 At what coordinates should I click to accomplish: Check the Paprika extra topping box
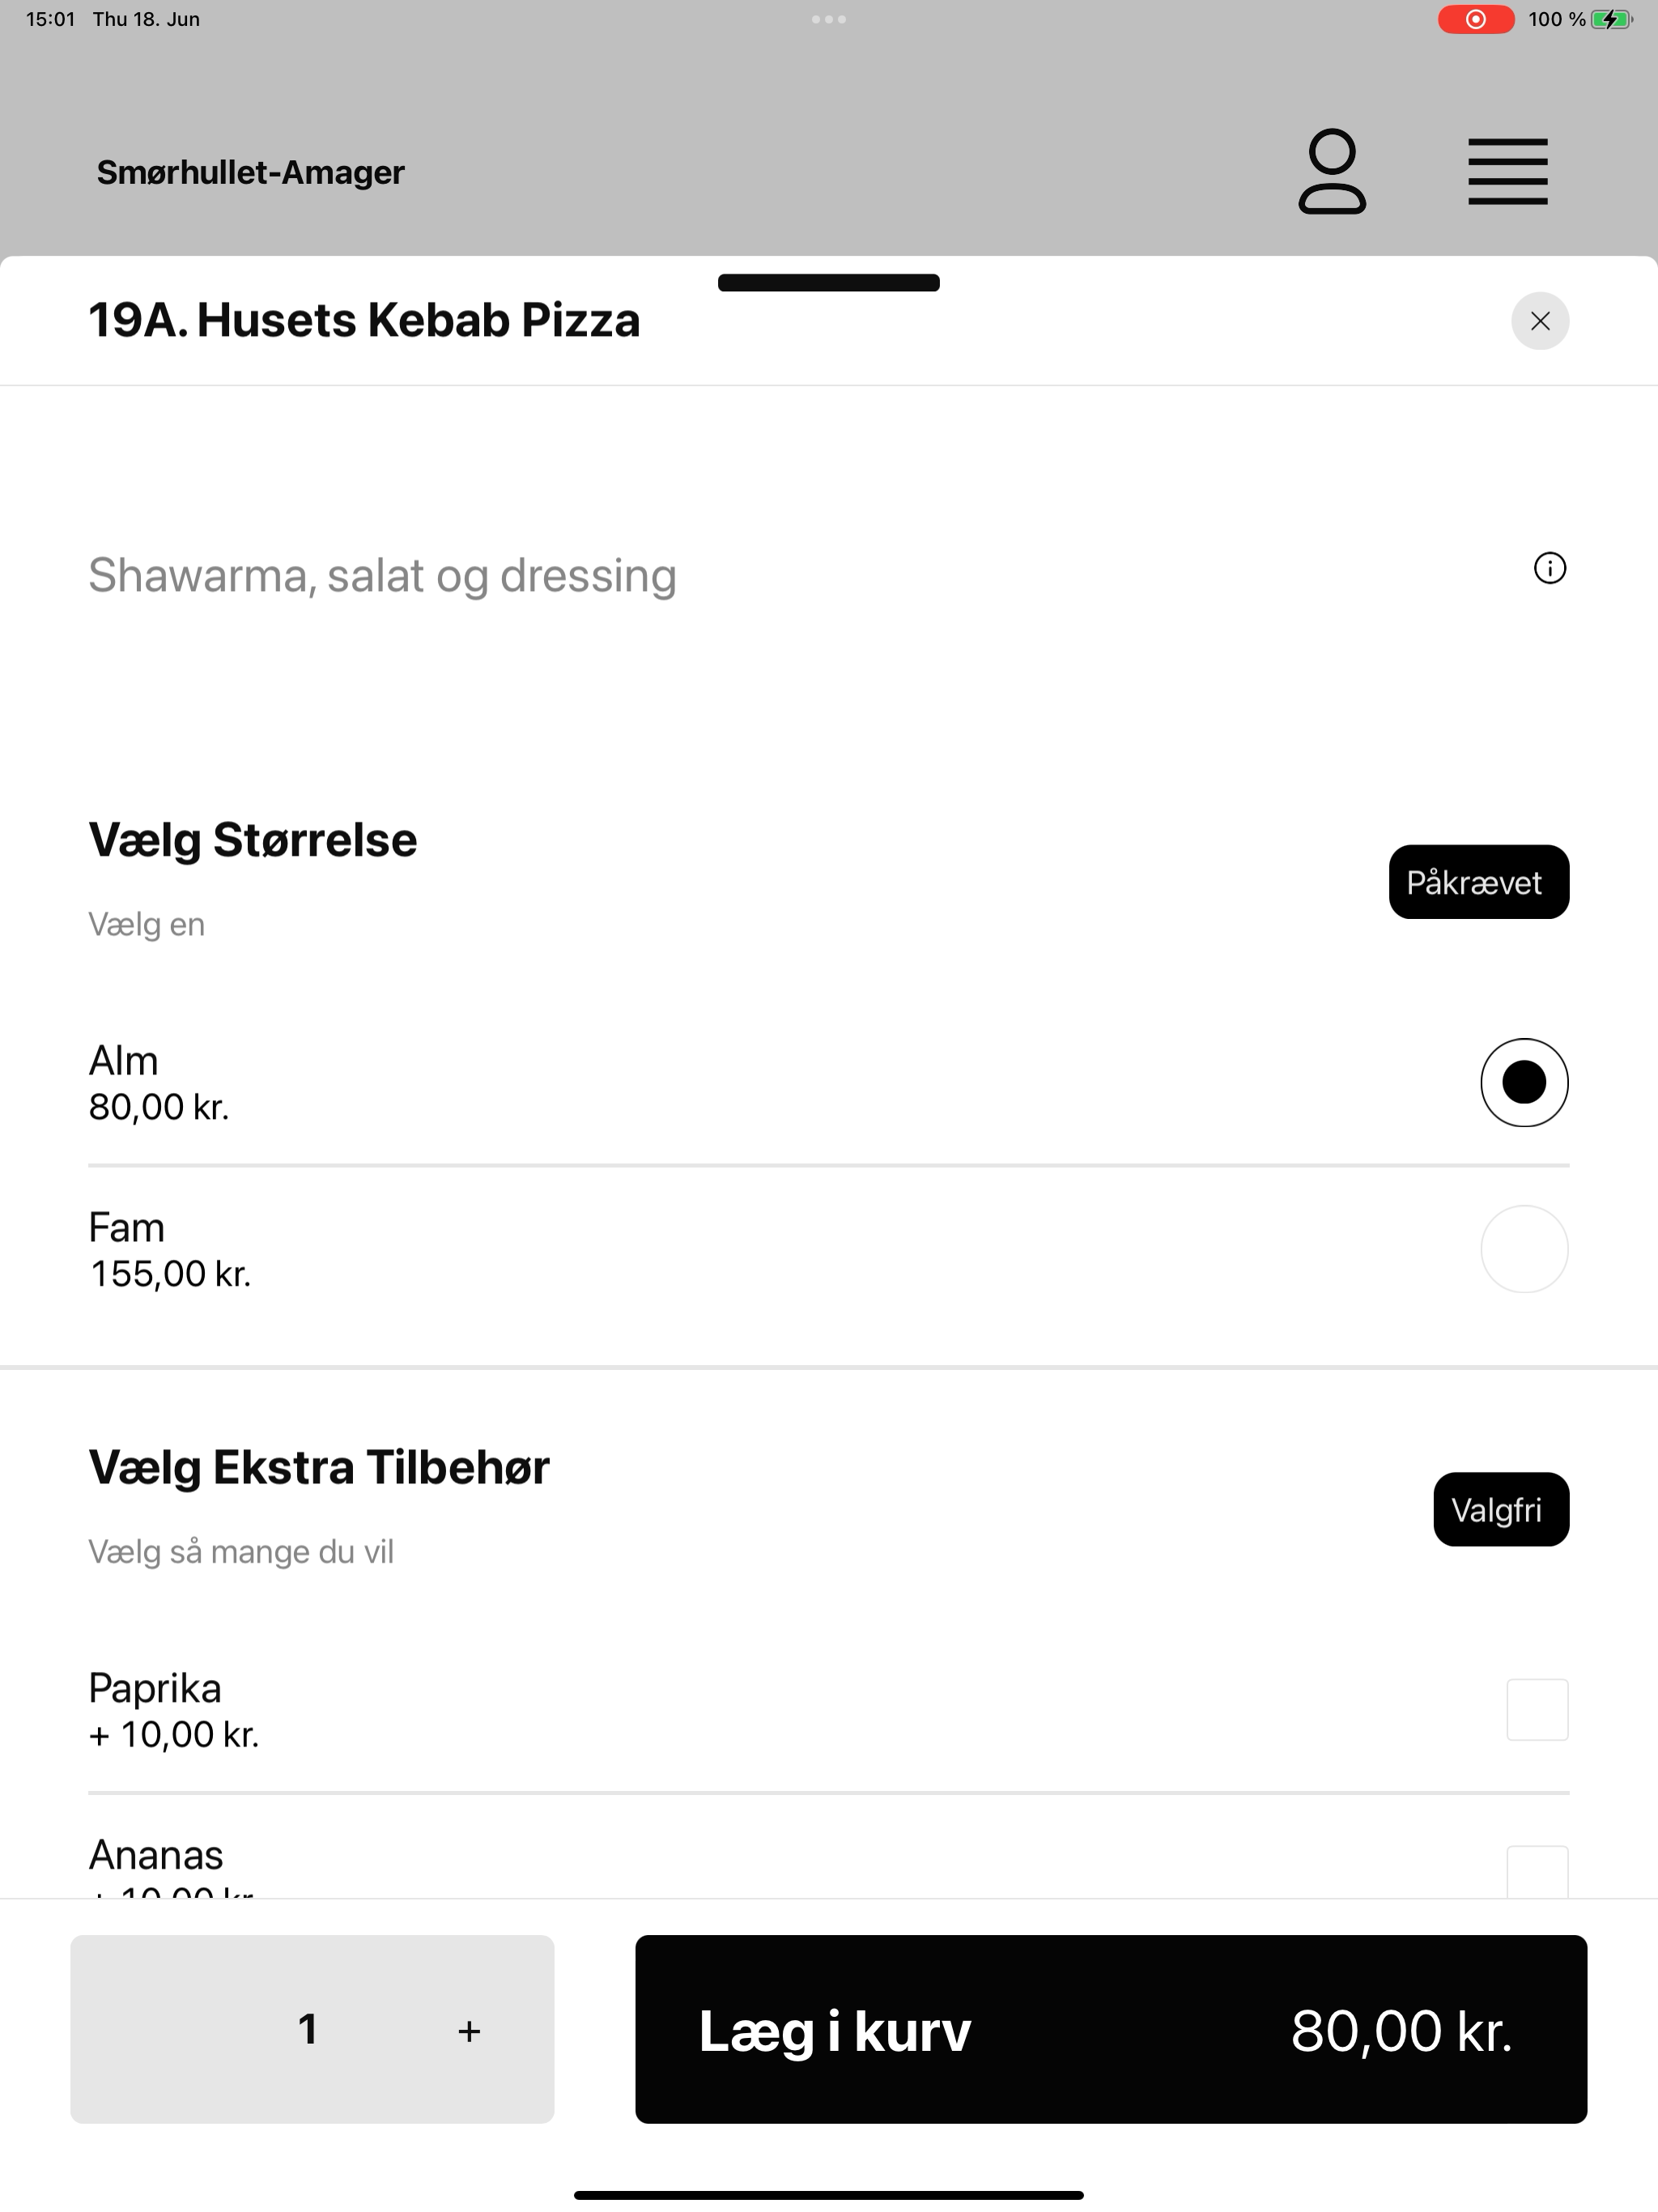(x=1536, y=1709)
